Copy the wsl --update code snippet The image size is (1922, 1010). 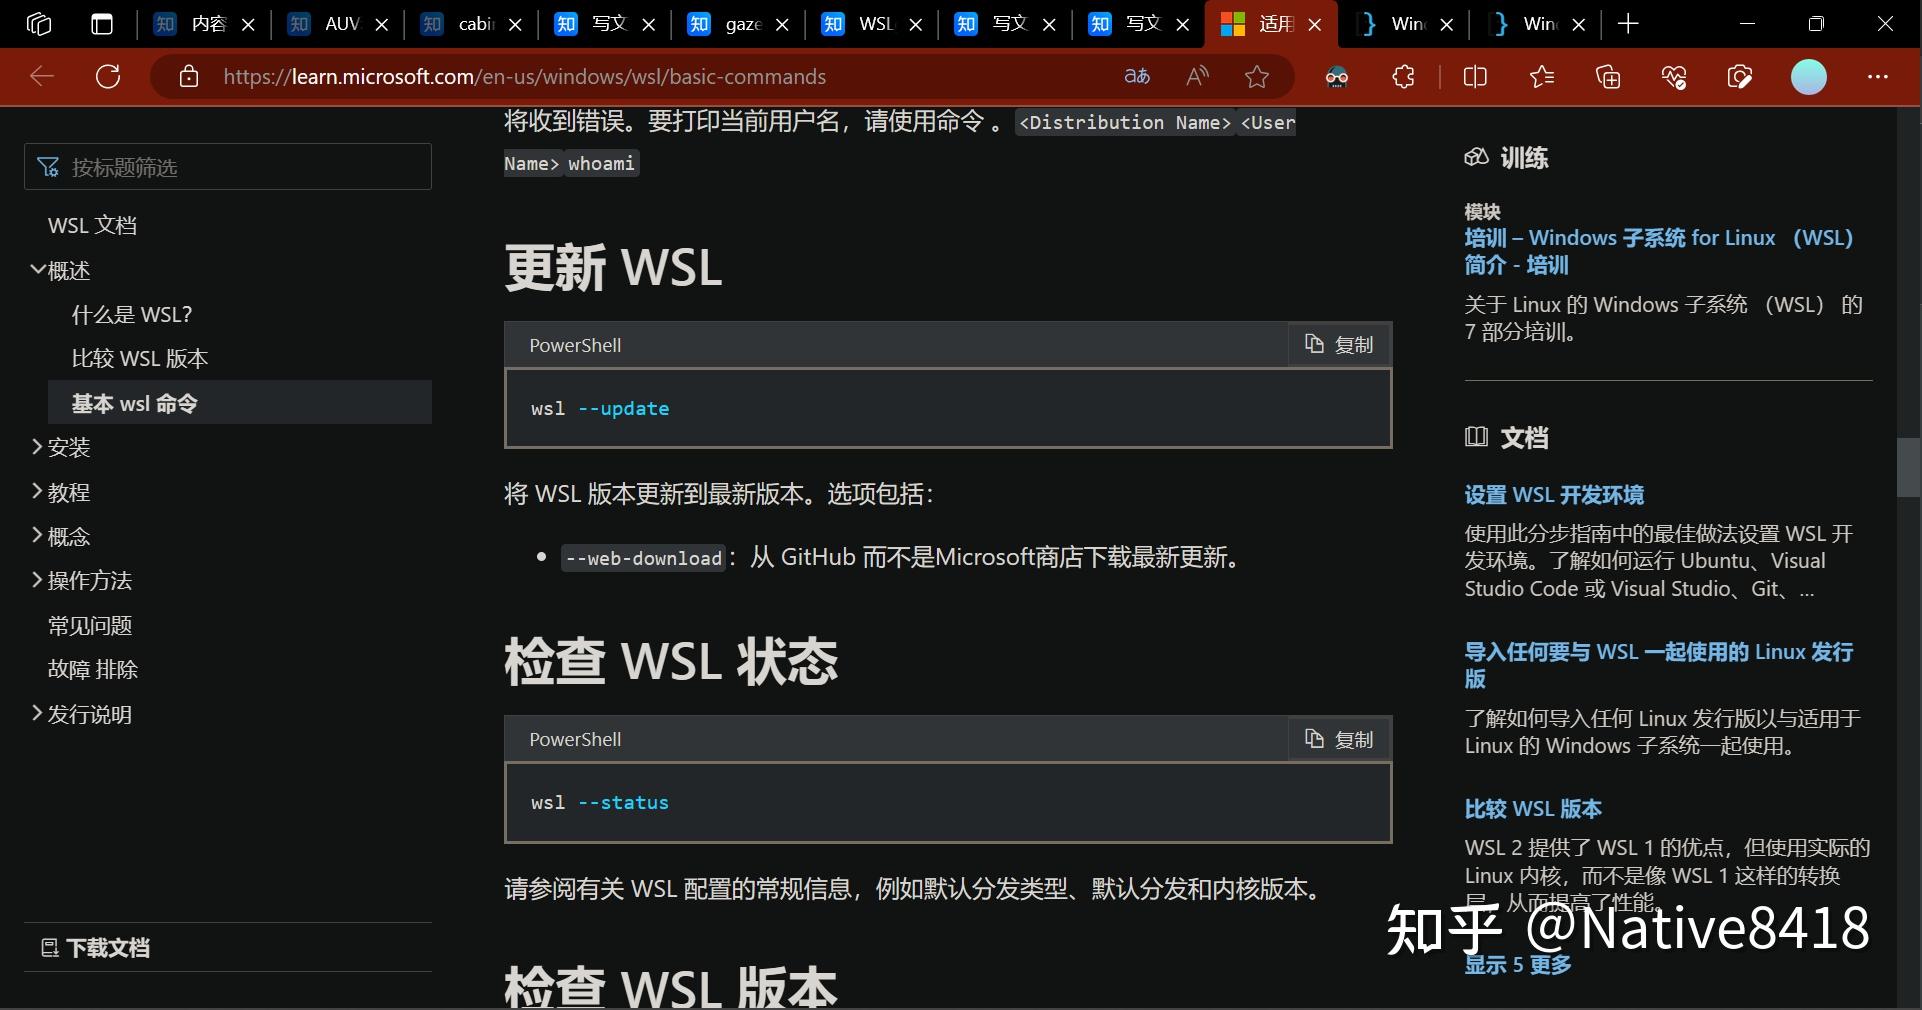pos(1338,345)
